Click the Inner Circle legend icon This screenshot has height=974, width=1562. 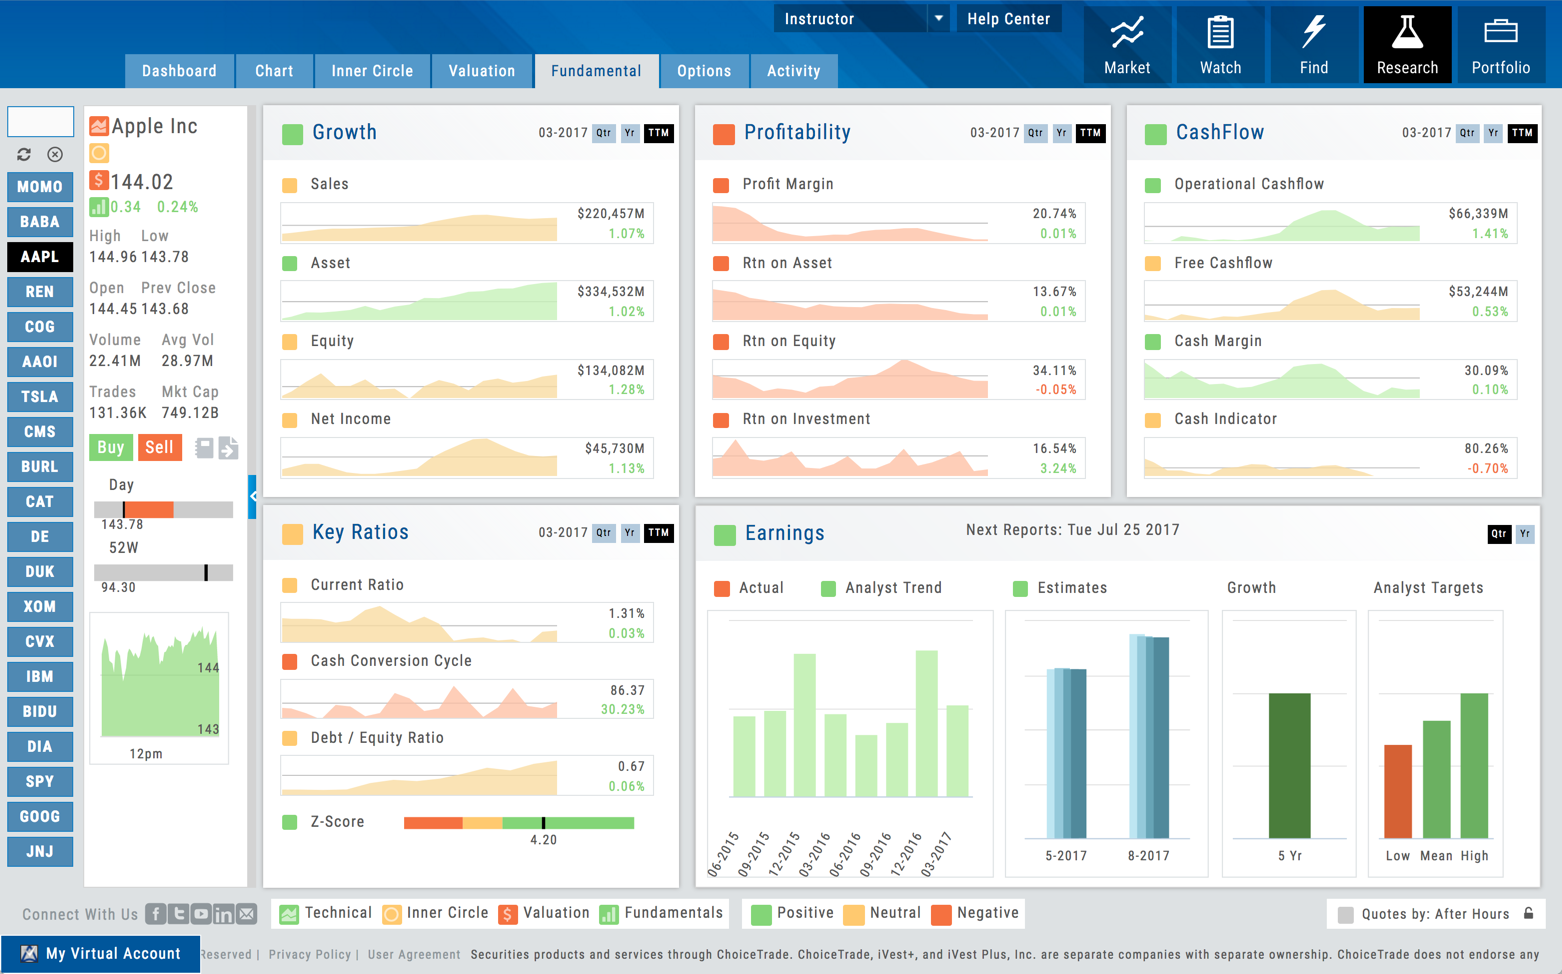click(392, 914)
